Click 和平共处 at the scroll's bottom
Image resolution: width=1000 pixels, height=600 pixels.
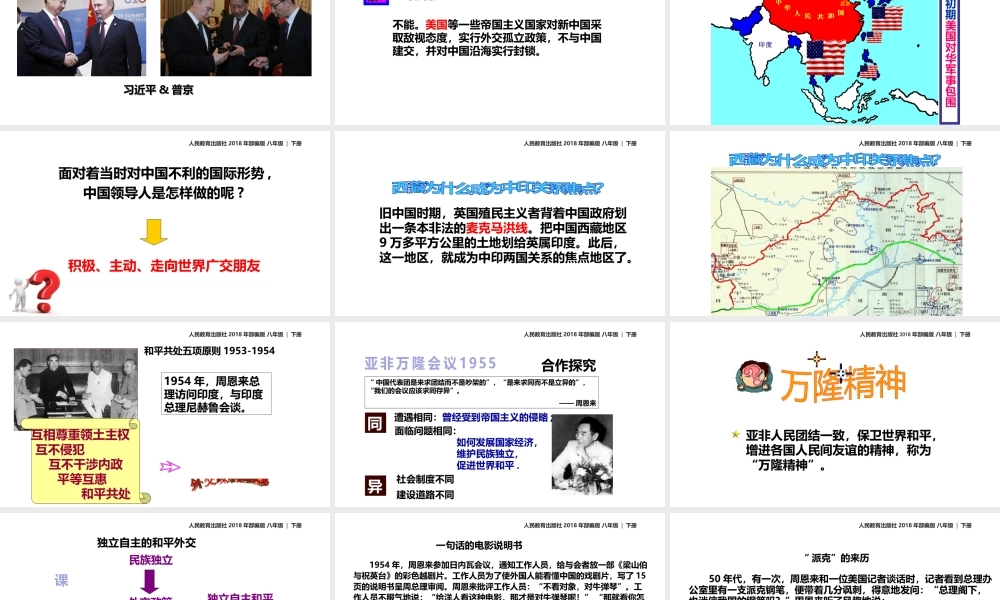tap(106, 494)
